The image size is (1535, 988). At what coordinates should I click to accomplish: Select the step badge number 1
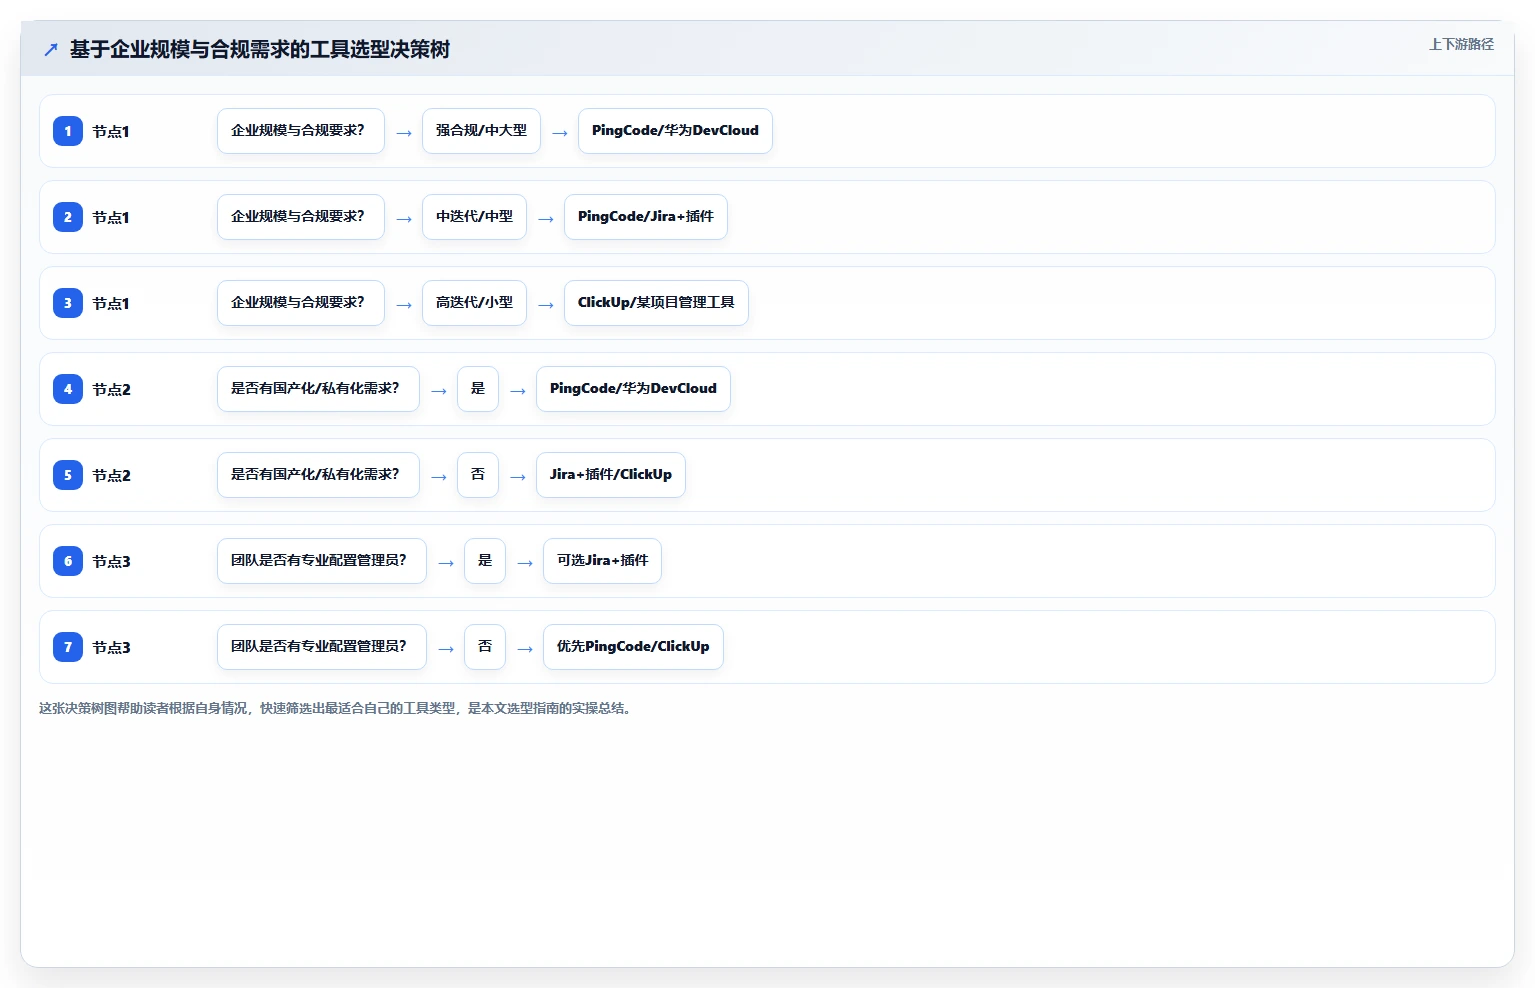tap(68, 131)
